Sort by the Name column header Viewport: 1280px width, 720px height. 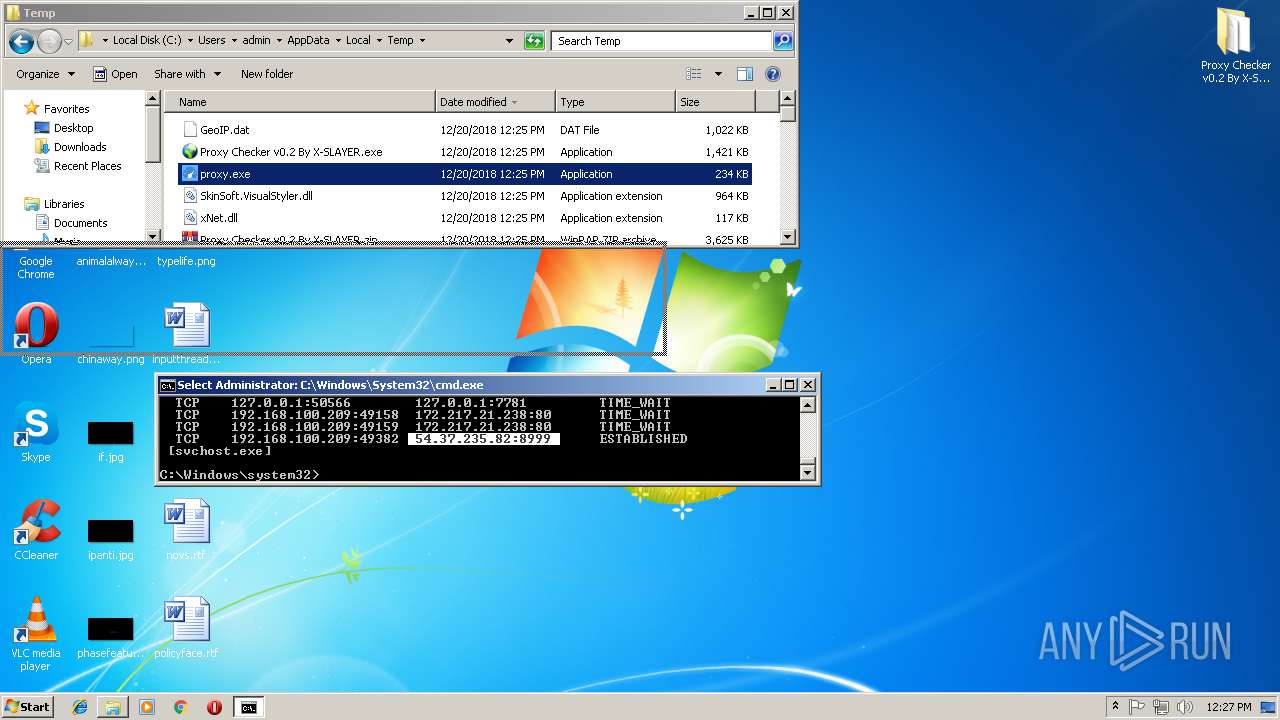click(x=300, y=102)
